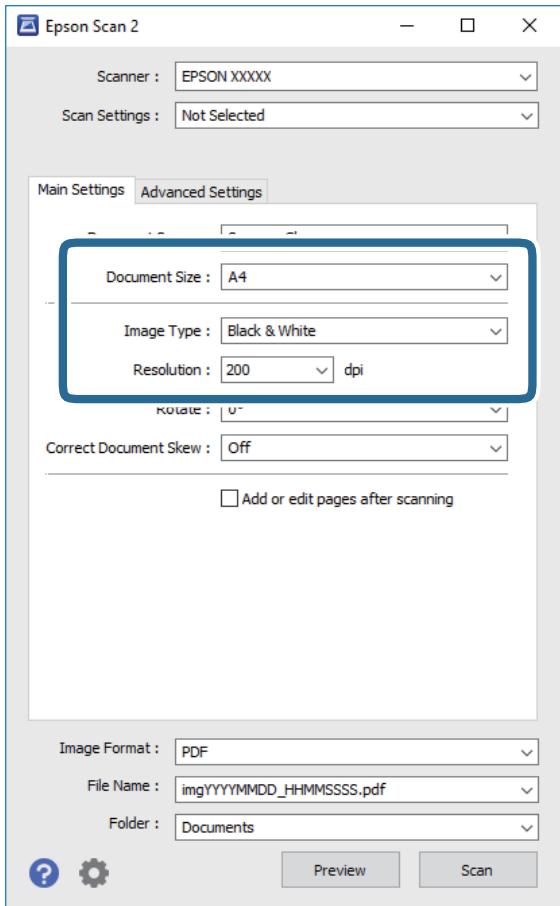Click the Resolution label

(171, 370)
